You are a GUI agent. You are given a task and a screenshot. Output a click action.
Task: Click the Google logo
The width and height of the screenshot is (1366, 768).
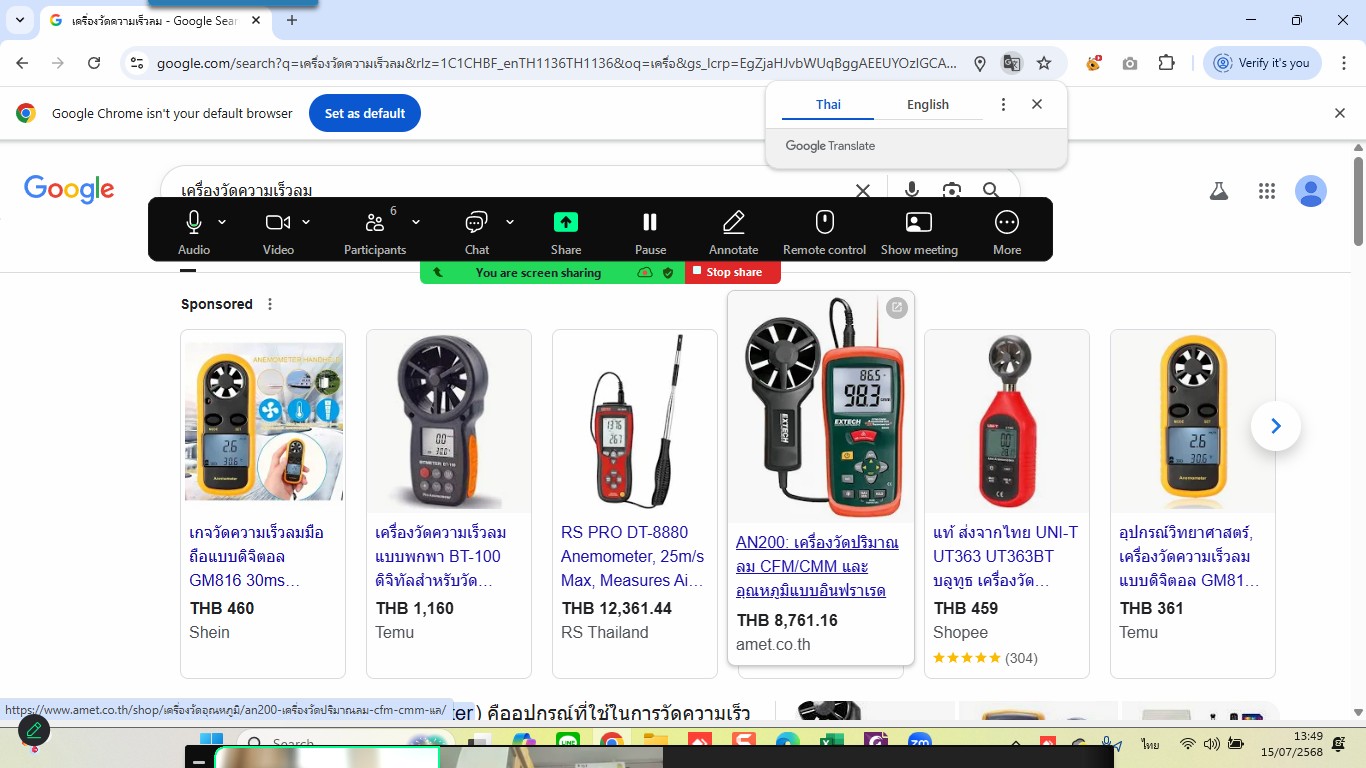pyautogui.click(x=69, y=189)
